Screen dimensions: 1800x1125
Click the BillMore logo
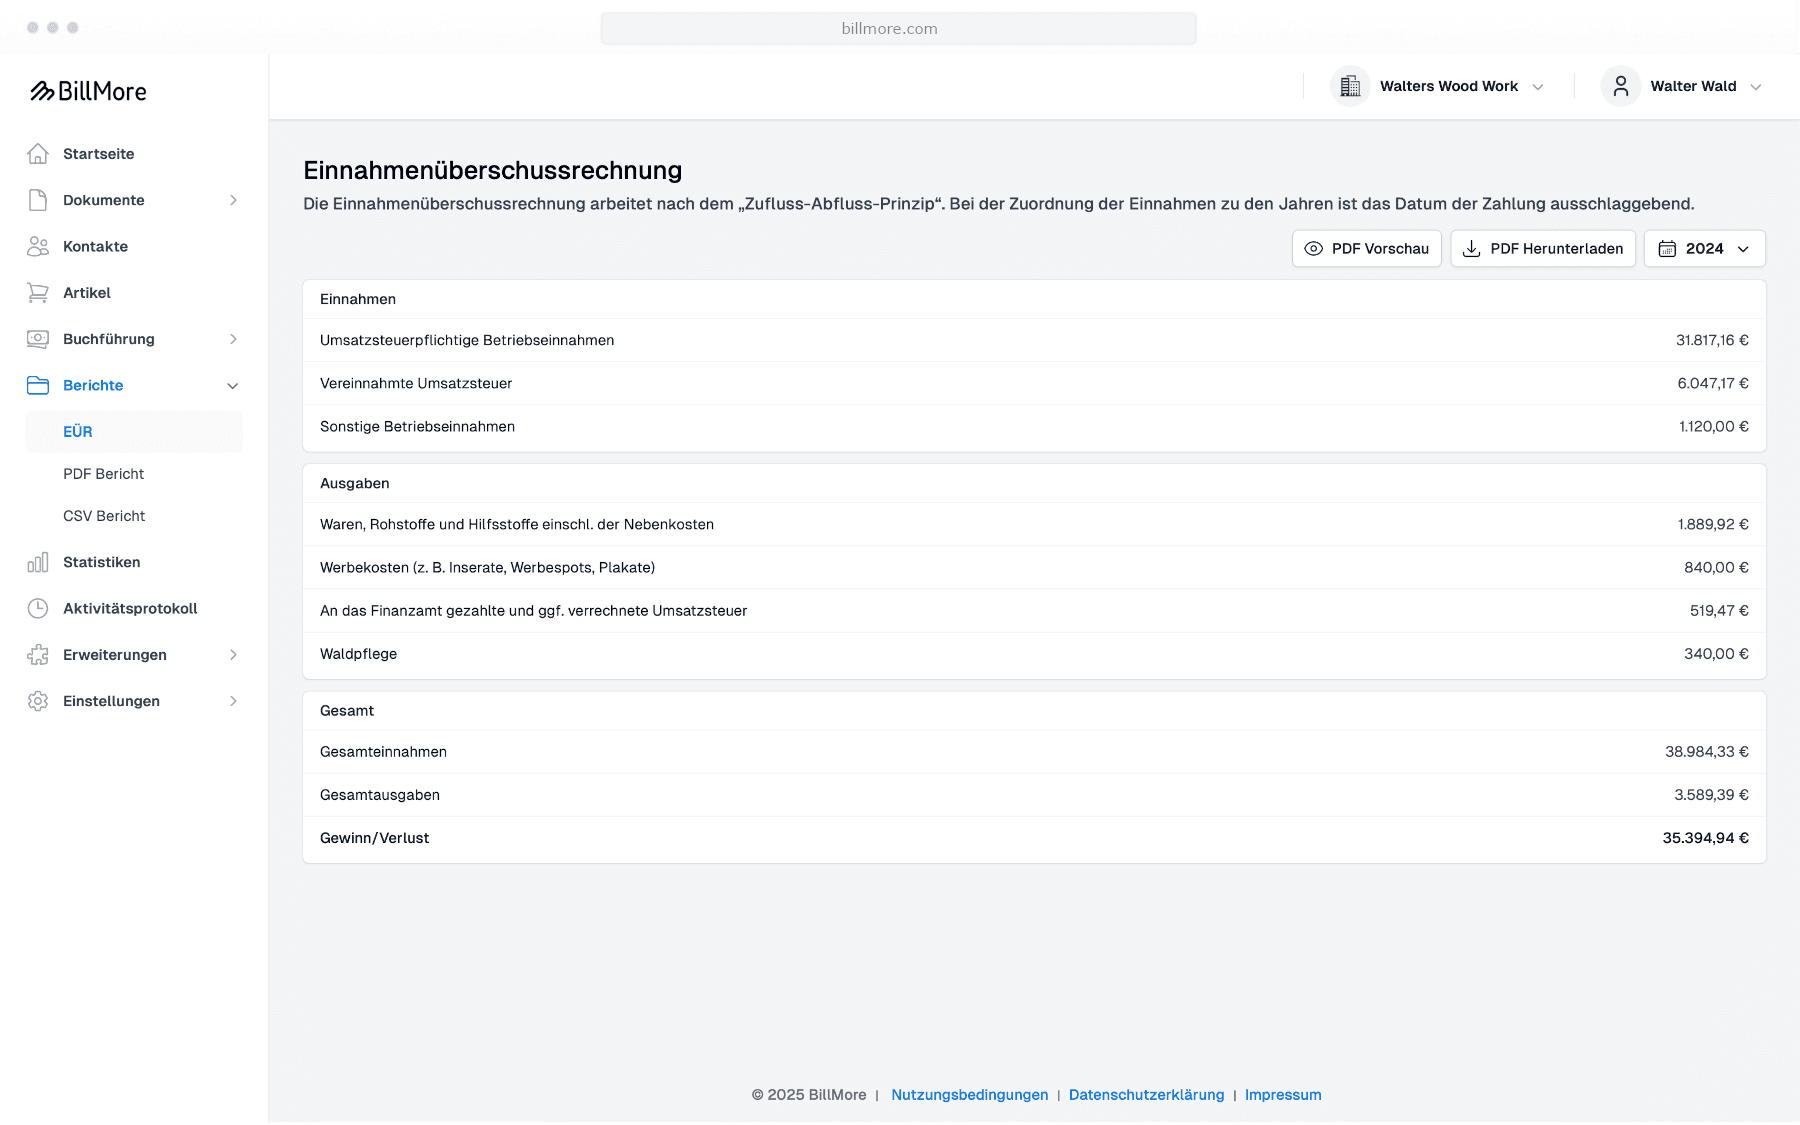[88, 91]
